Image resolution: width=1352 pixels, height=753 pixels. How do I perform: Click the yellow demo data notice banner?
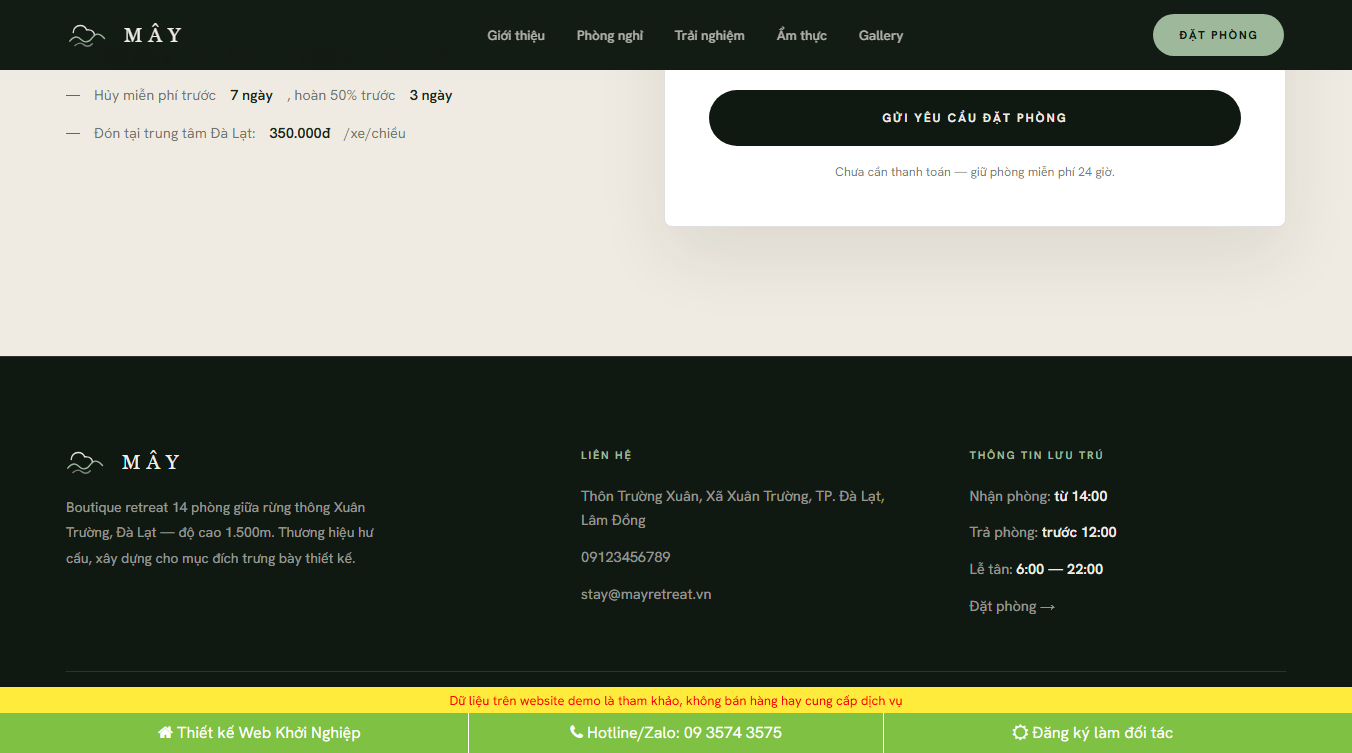pyautogui.click(x=676, y=700)
